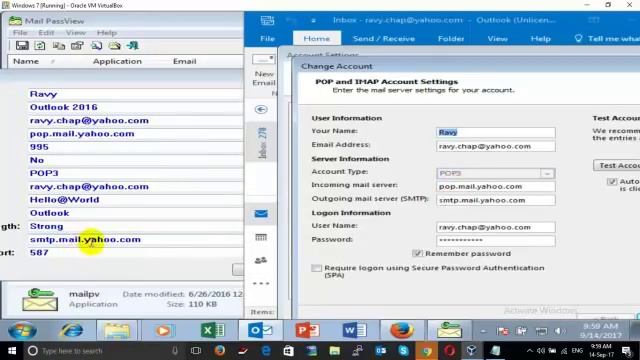Click the Send/Receive quick access icon in Outlook title bar
This screenshot has width=640, height=360.
[x=267, y=20]
